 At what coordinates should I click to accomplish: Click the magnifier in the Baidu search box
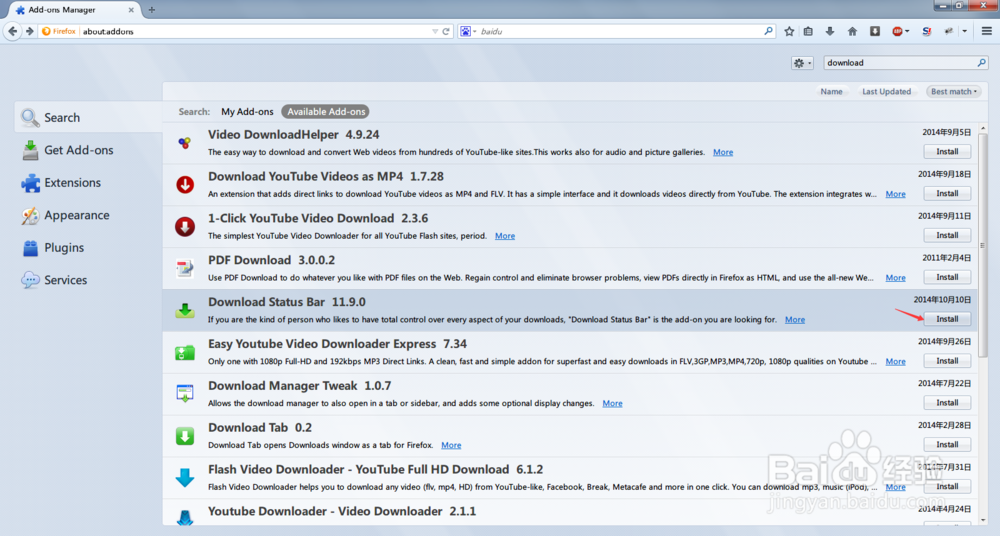(768, 31)
